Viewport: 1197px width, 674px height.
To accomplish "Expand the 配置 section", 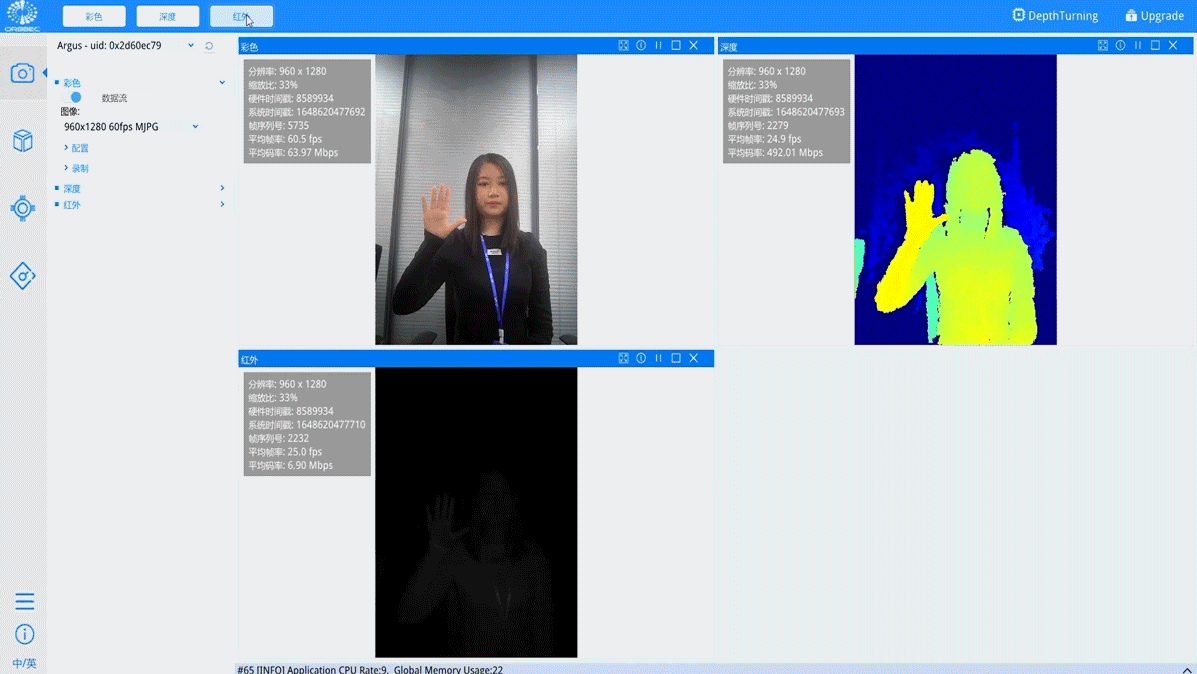I will coord(77,148).
